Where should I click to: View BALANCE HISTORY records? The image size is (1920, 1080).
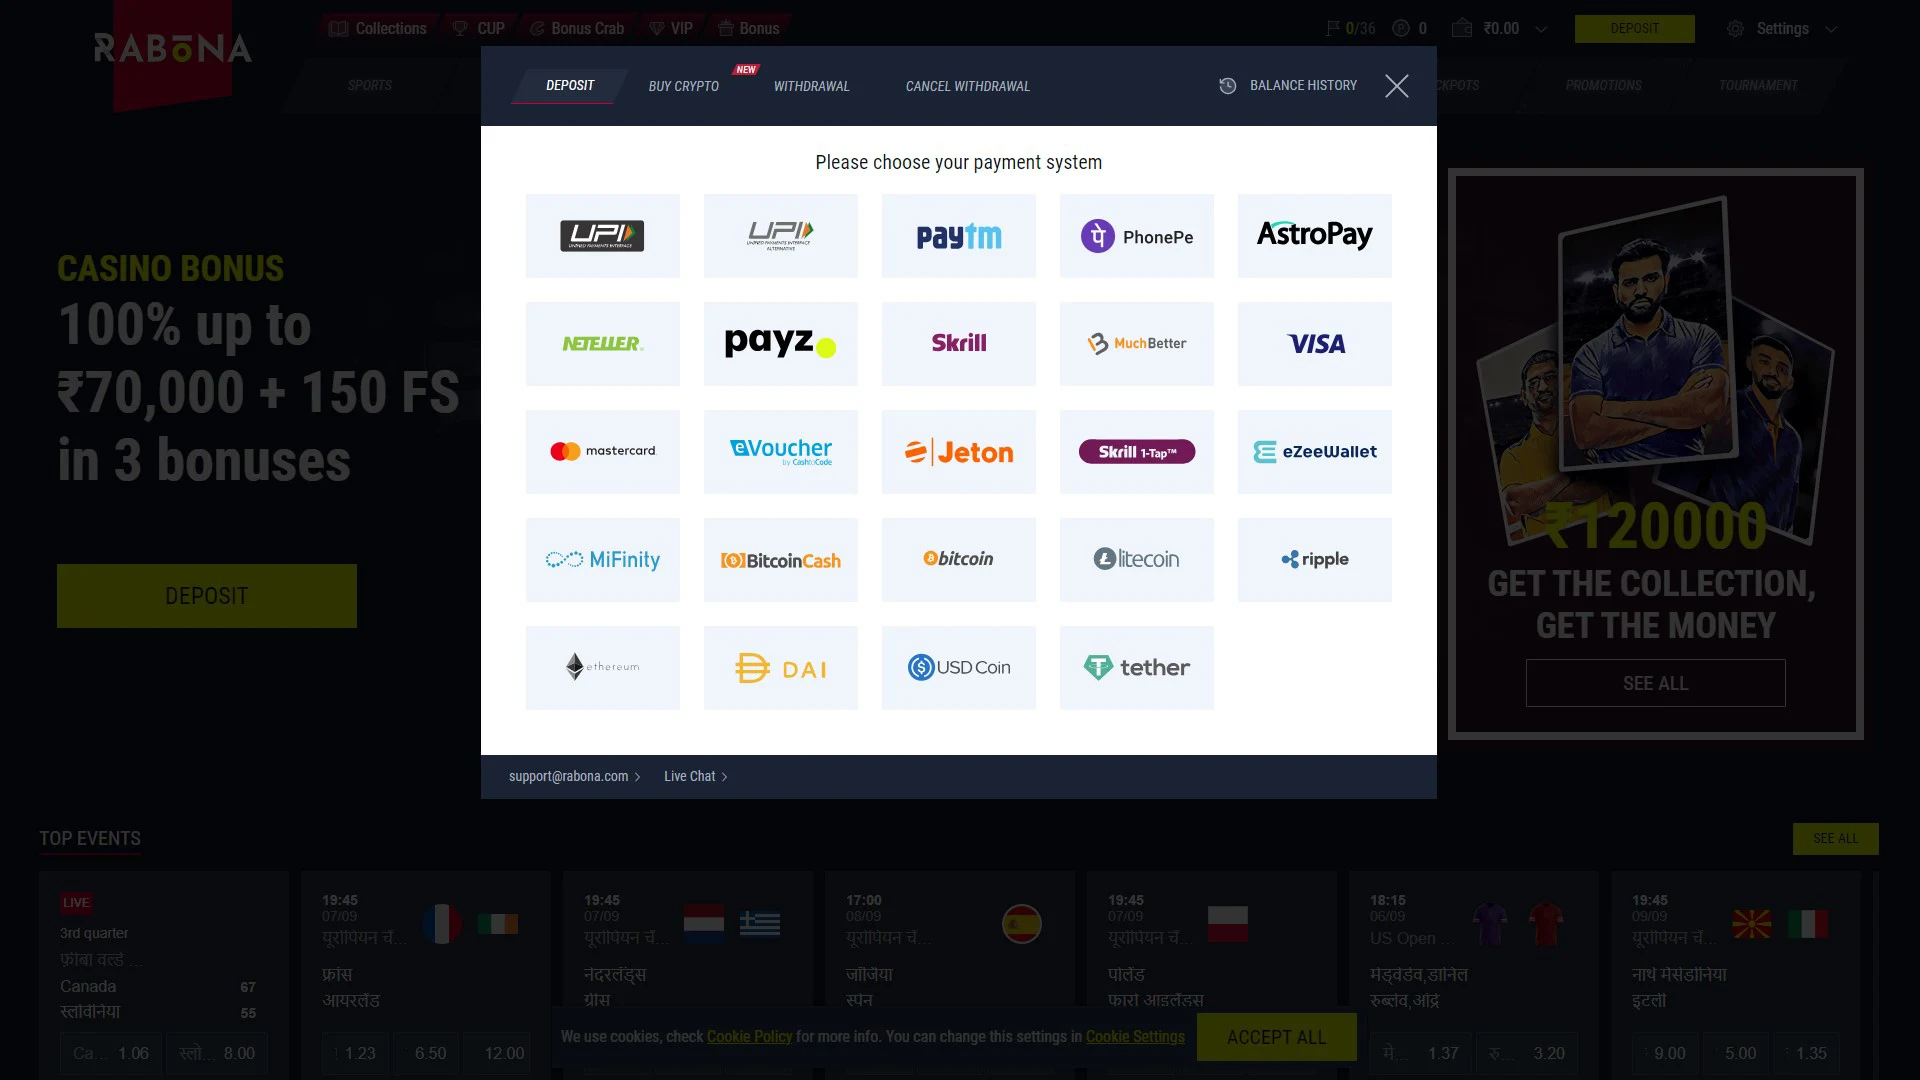(1288, 86)
